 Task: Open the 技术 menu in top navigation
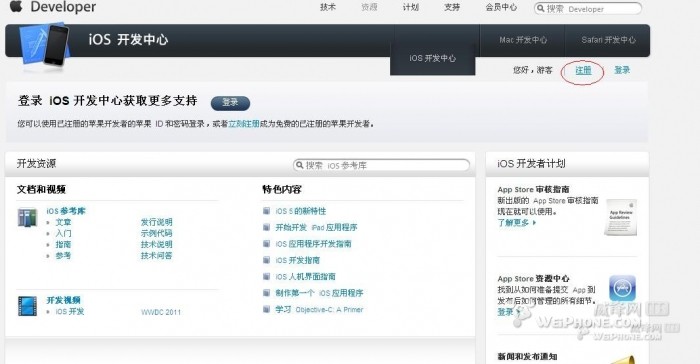pos(328,7)
